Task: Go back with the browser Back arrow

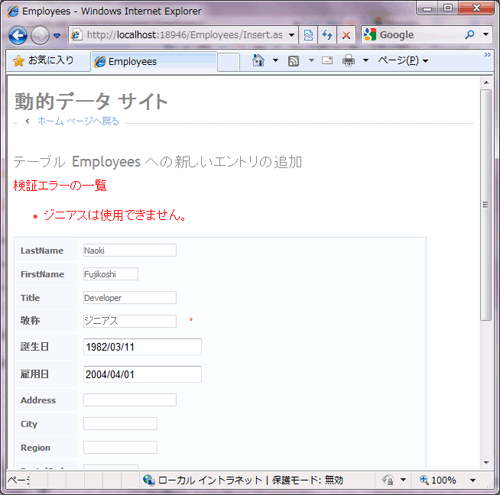Action: 18,35
